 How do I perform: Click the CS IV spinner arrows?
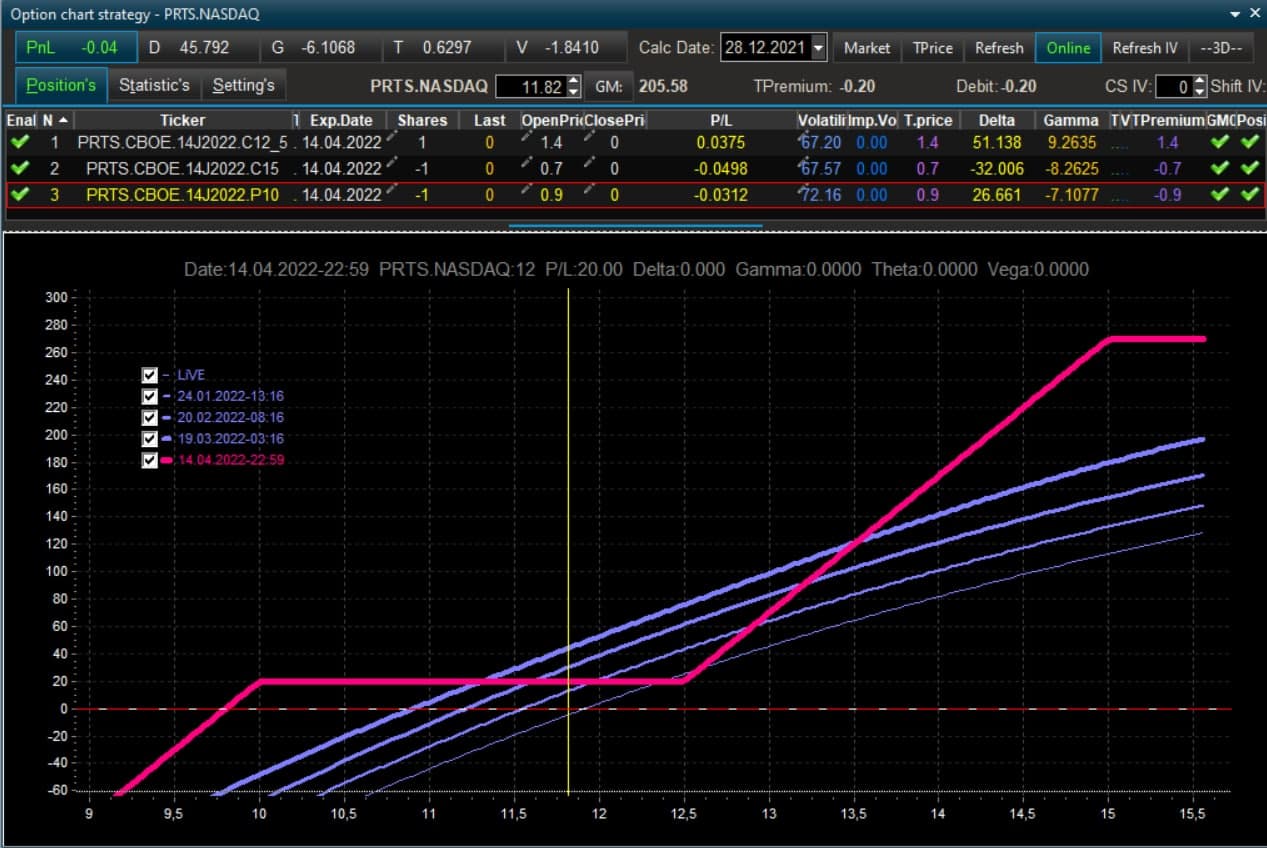[x=1199, y=86]
